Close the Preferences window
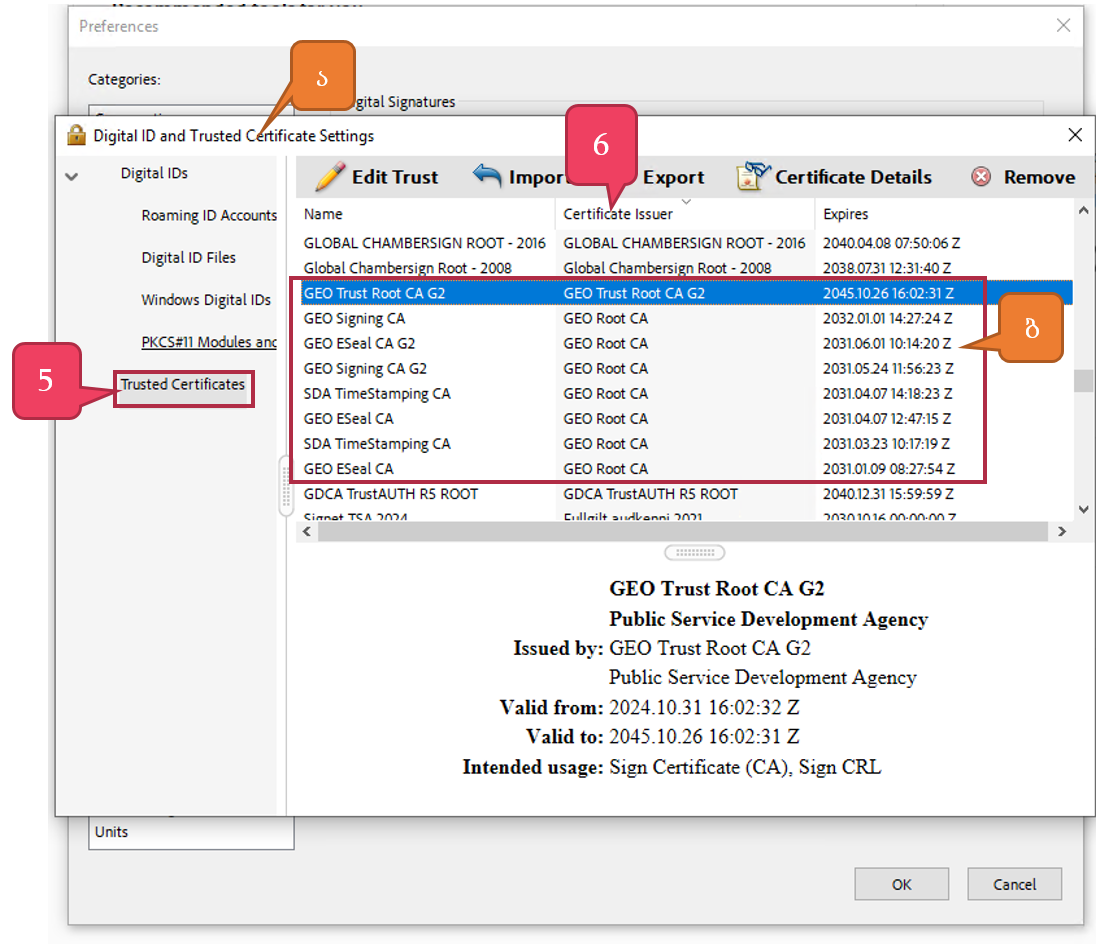This screenshot has width=1113, height=945. [1063, 26]
